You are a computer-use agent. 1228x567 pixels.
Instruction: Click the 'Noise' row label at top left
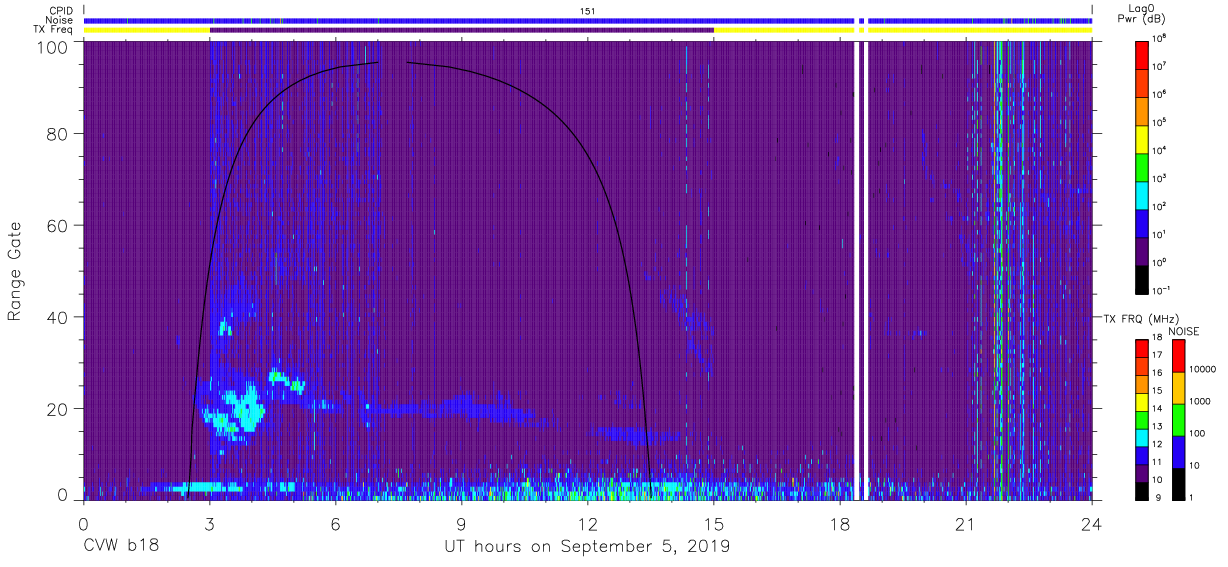tap(61, 20)
